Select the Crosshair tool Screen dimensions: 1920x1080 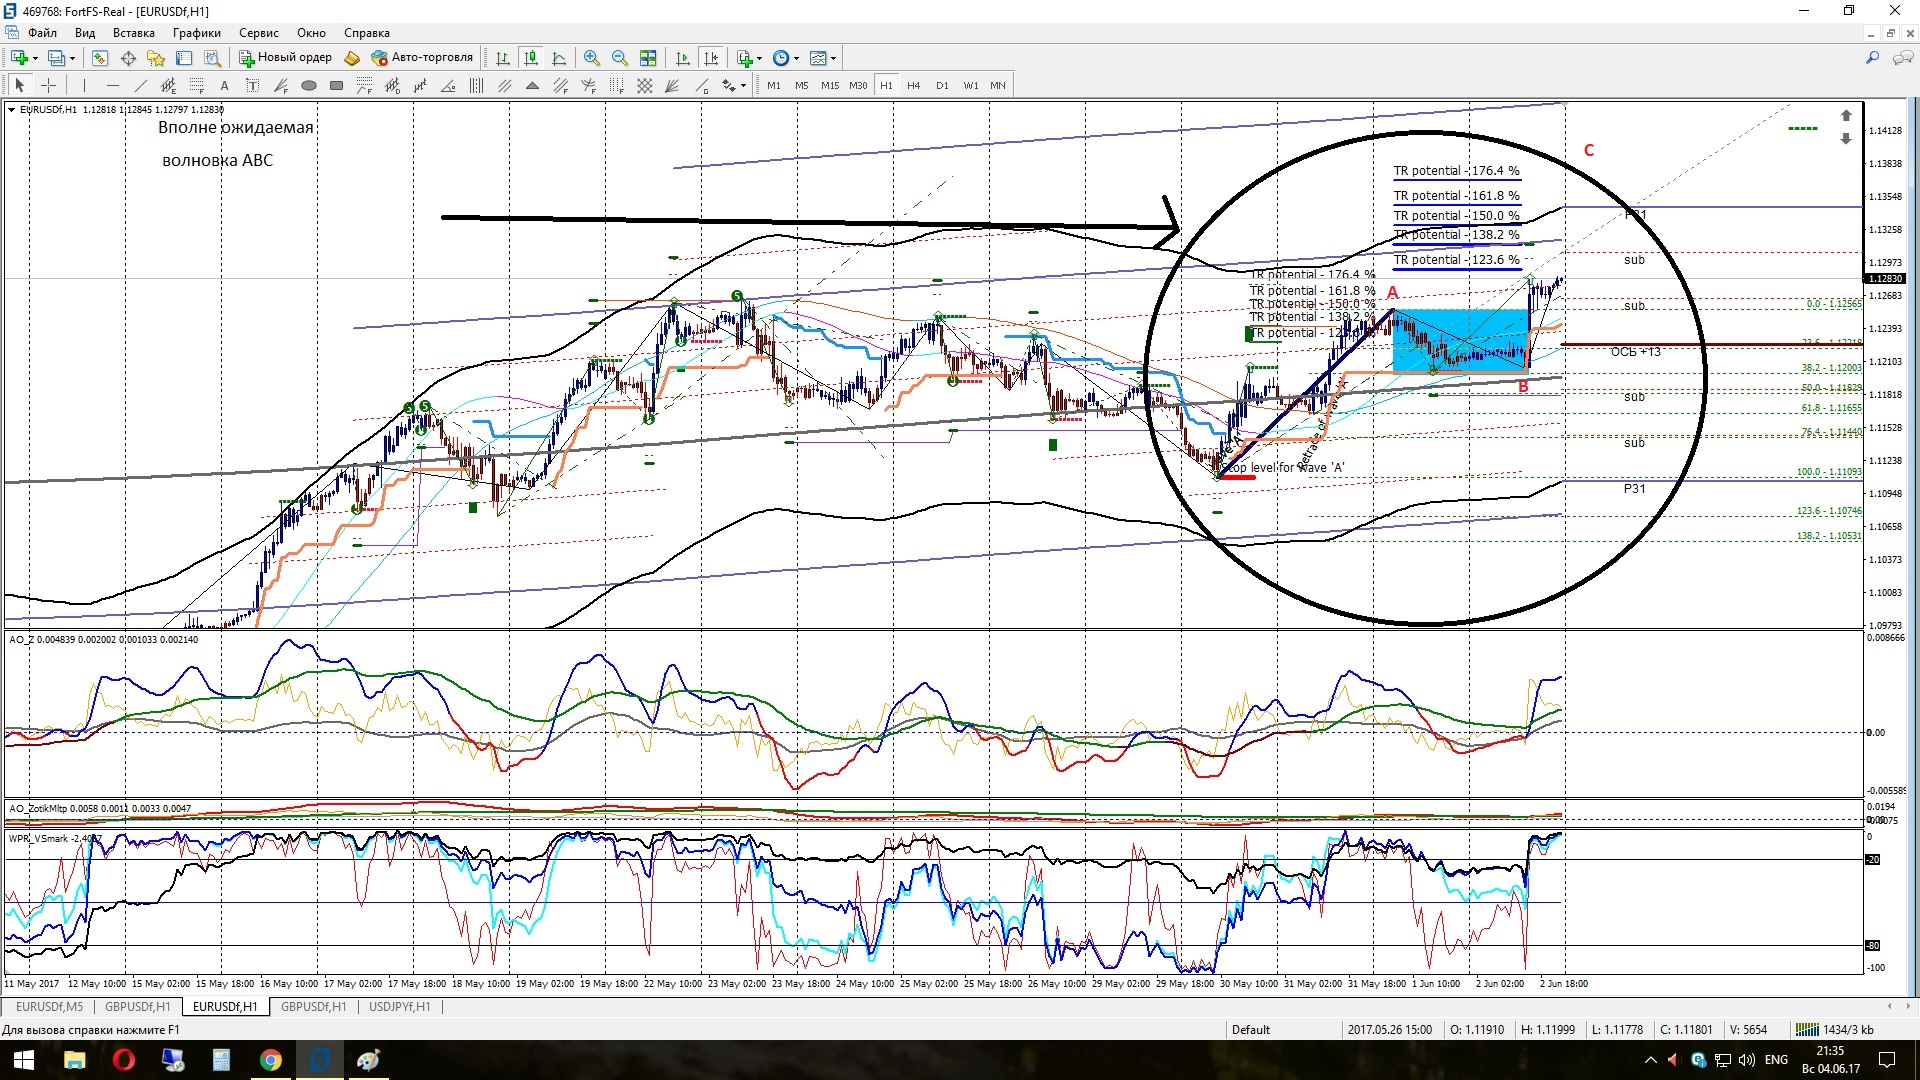tap(48, 86)
